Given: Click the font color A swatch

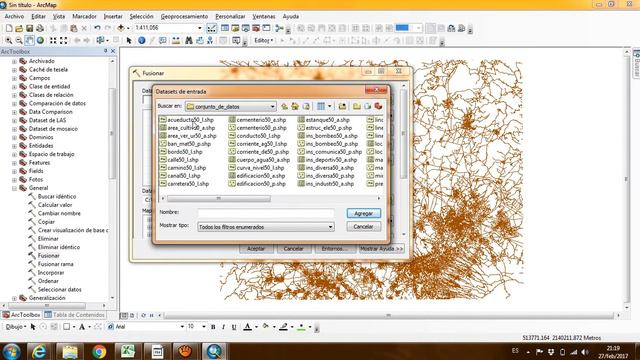Looking at the screenshot, I should 247,327.
